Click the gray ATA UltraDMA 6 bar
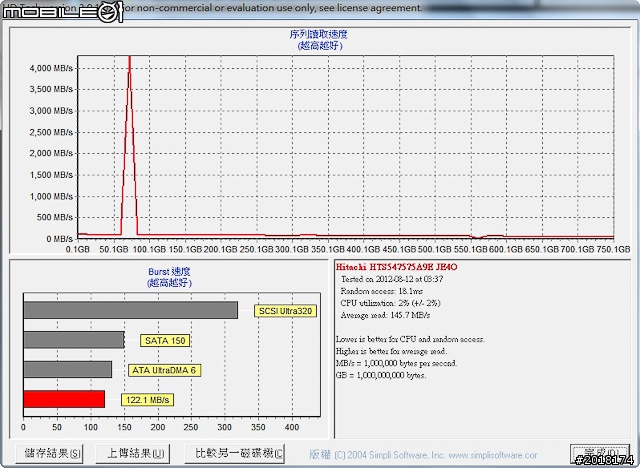This screenshot has width=640, height=468. click(x=68, y=369)
